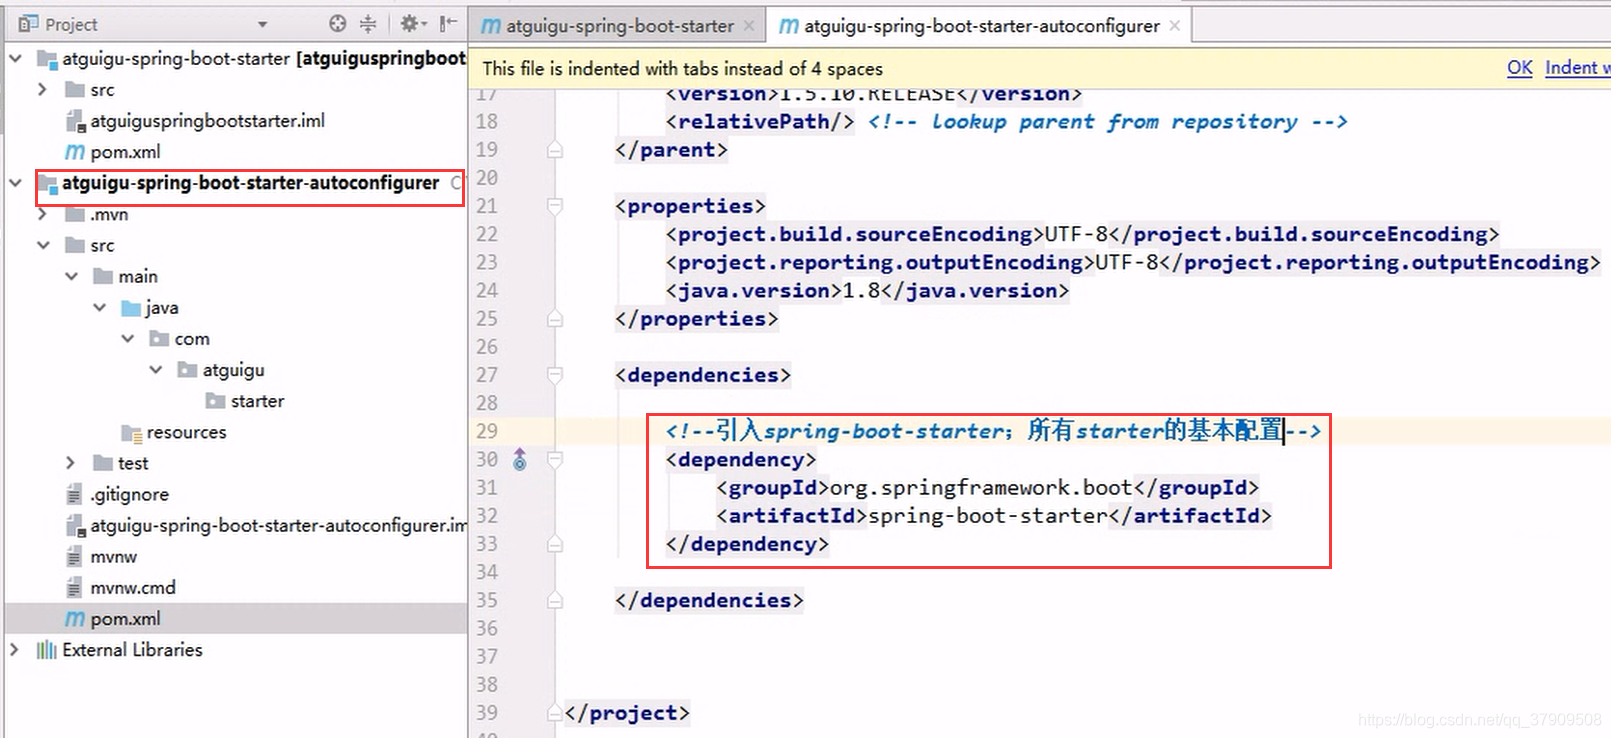Collapse the atguigu-spring-boot-starter-autoconfigurer module

[15, 183]
